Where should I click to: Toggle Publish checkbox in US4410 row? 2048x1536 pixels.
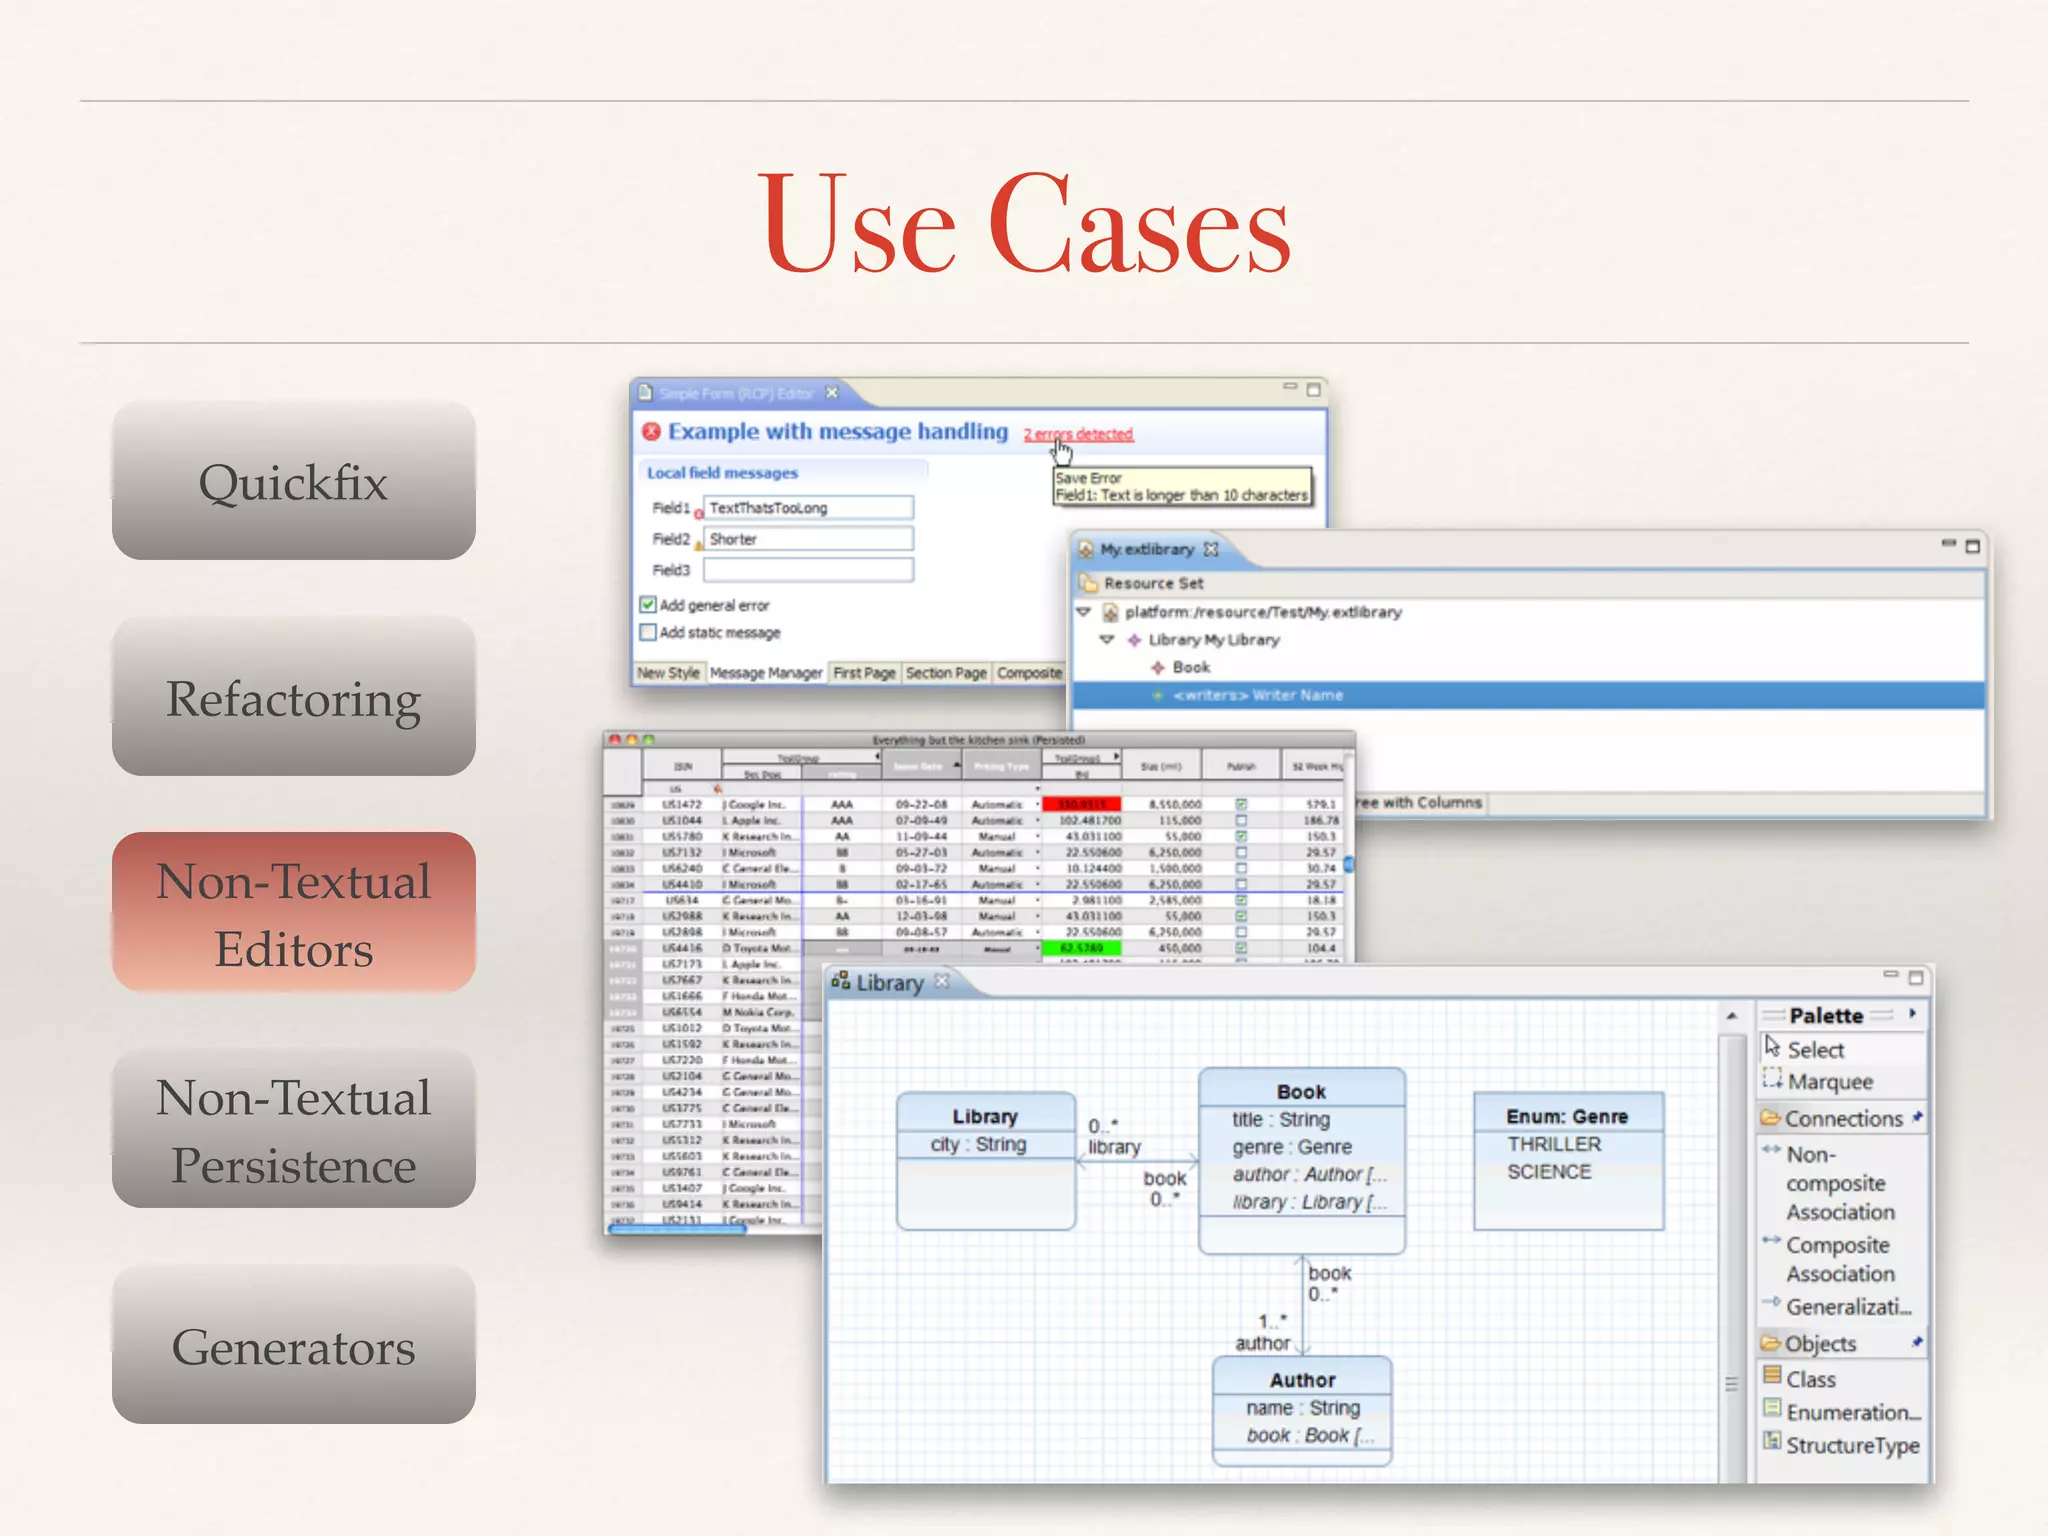[1241, 884]
